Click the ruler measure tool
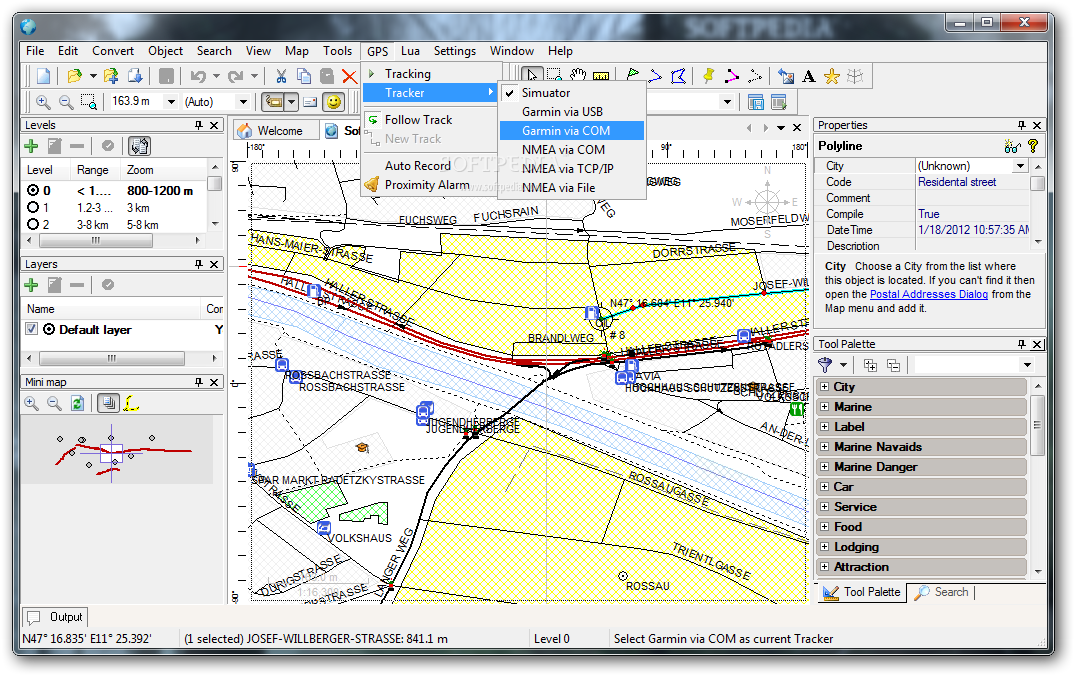This screenshot has width=1075, height=676. 601,76
